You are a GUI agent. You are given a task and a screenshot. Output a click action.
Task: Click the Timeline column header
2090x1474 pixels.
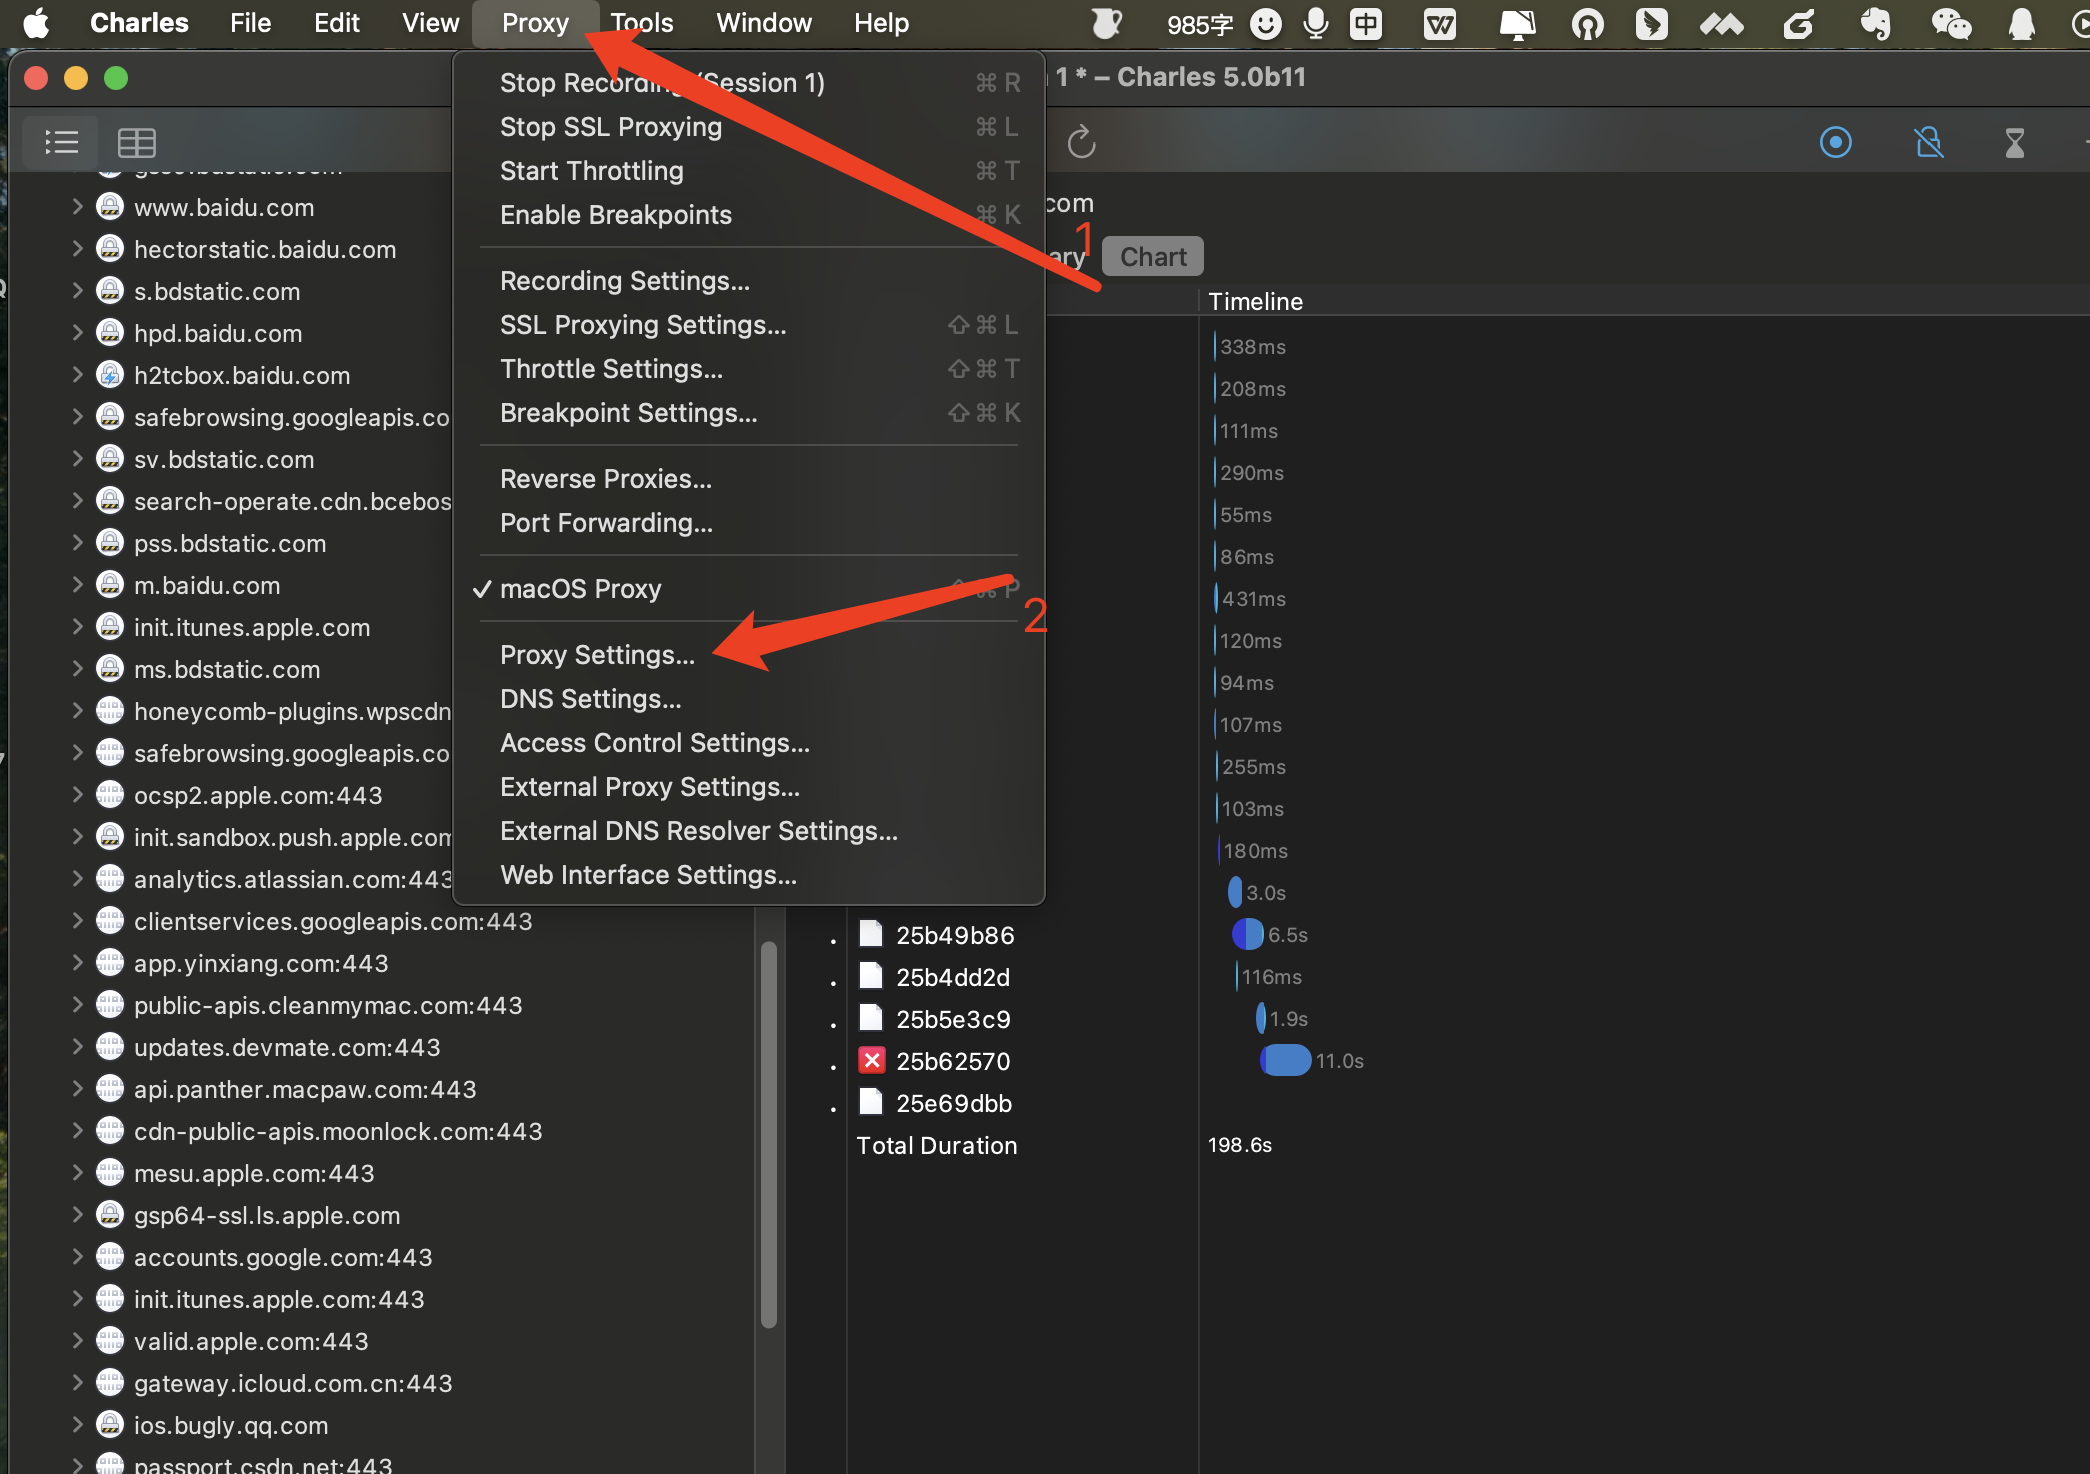click(x=1255, y=301)
